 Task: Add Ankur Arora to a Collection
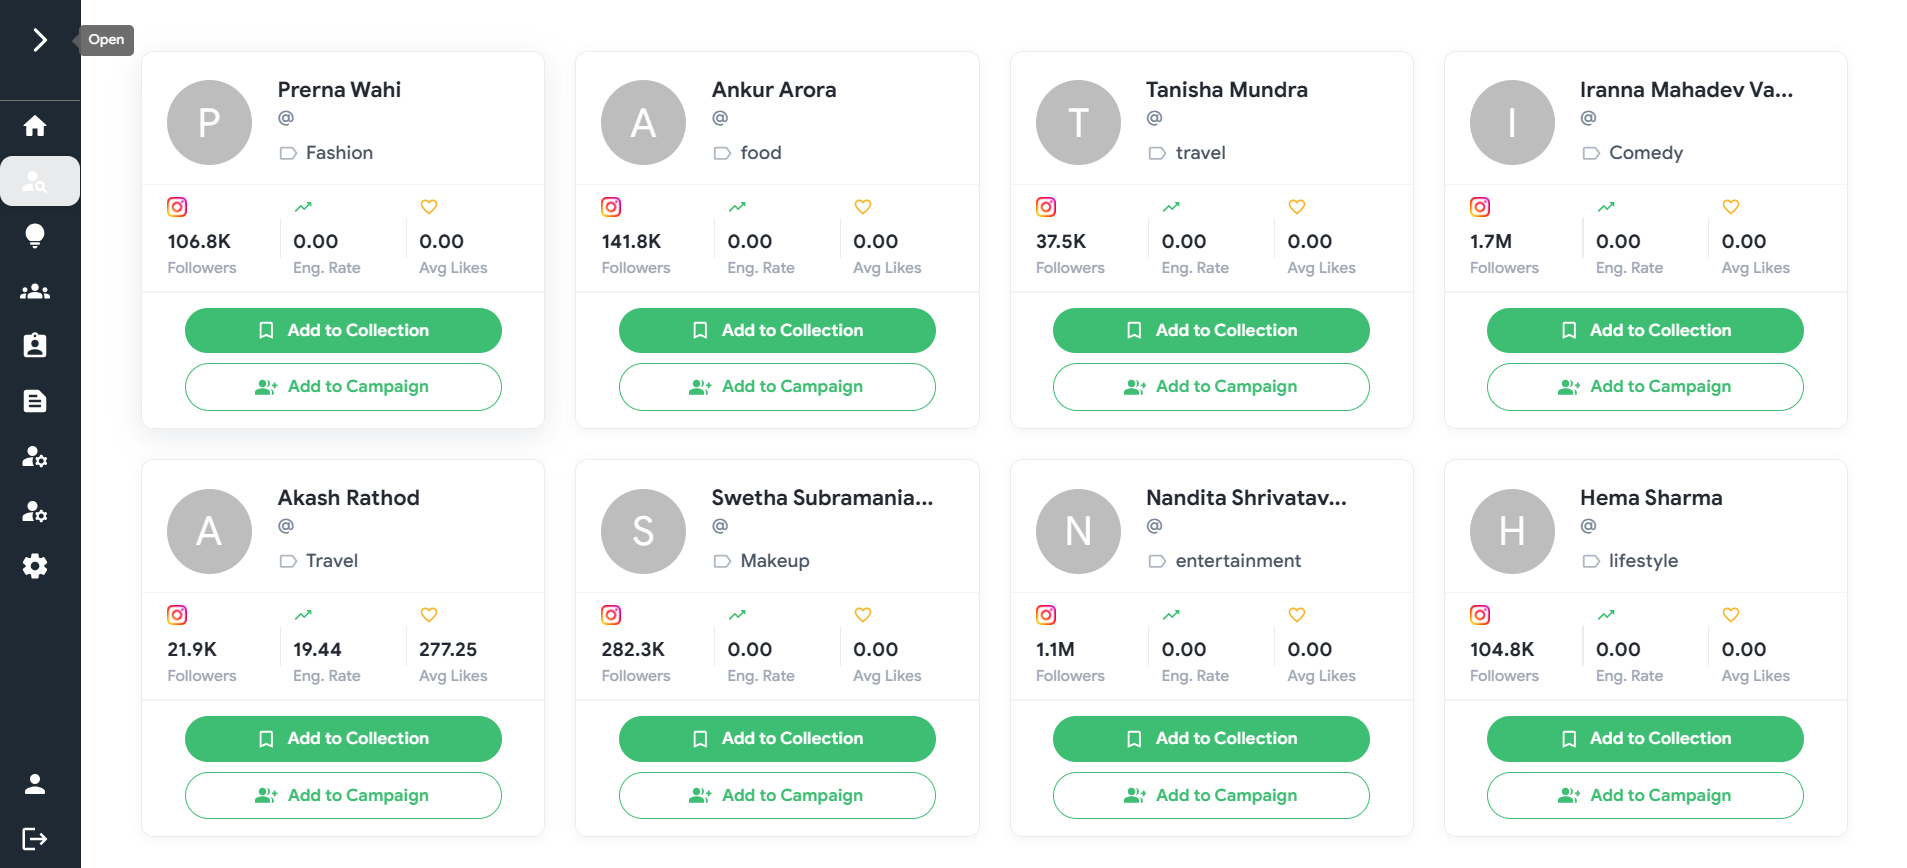(x=777, y=330)
